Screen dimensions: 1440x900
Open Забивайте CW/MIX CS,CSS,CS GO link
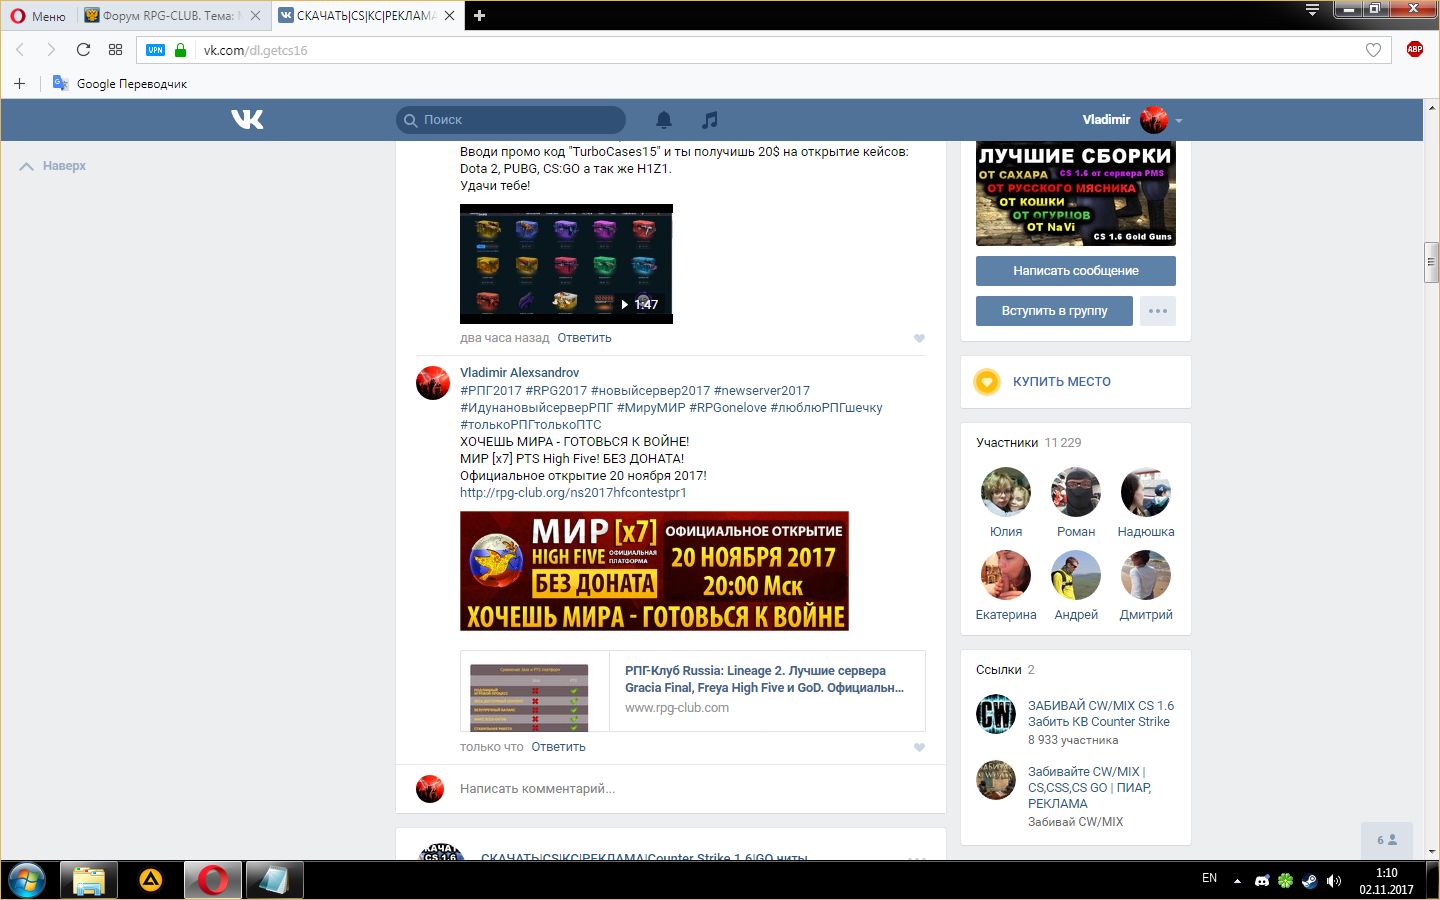point(1089,787)
